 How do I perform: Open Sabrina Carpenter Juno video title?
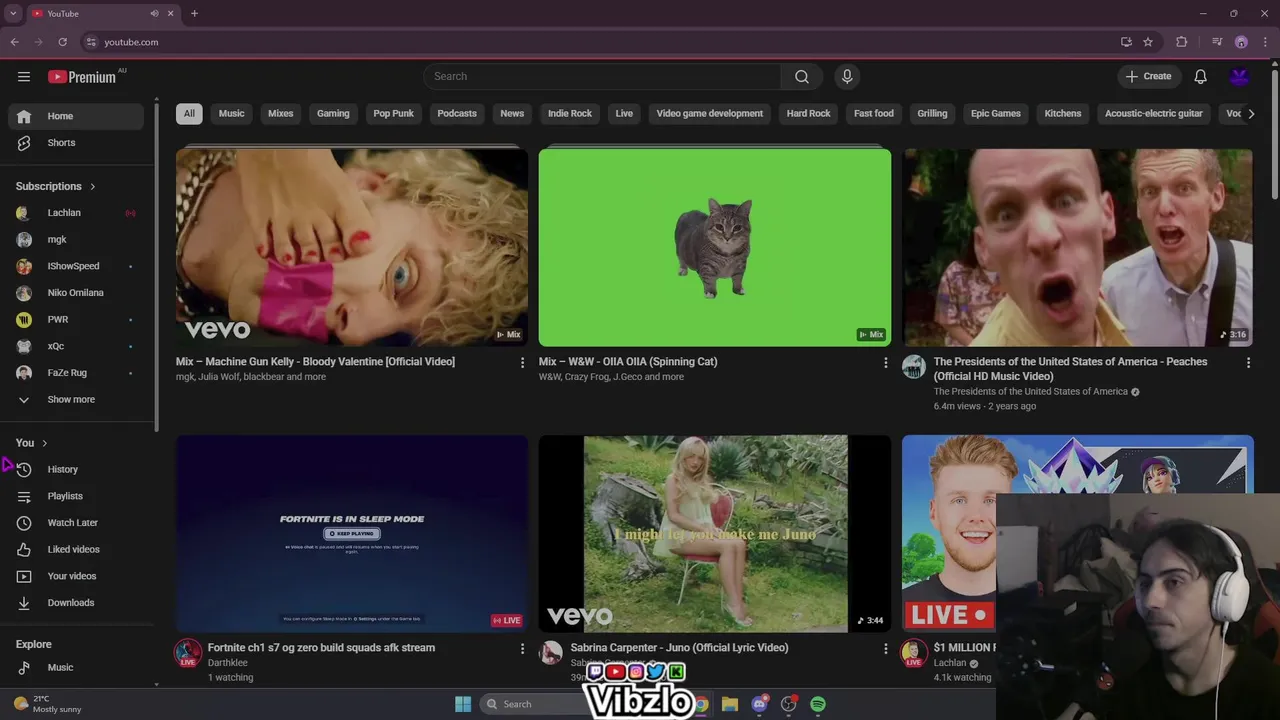[679, 648]
